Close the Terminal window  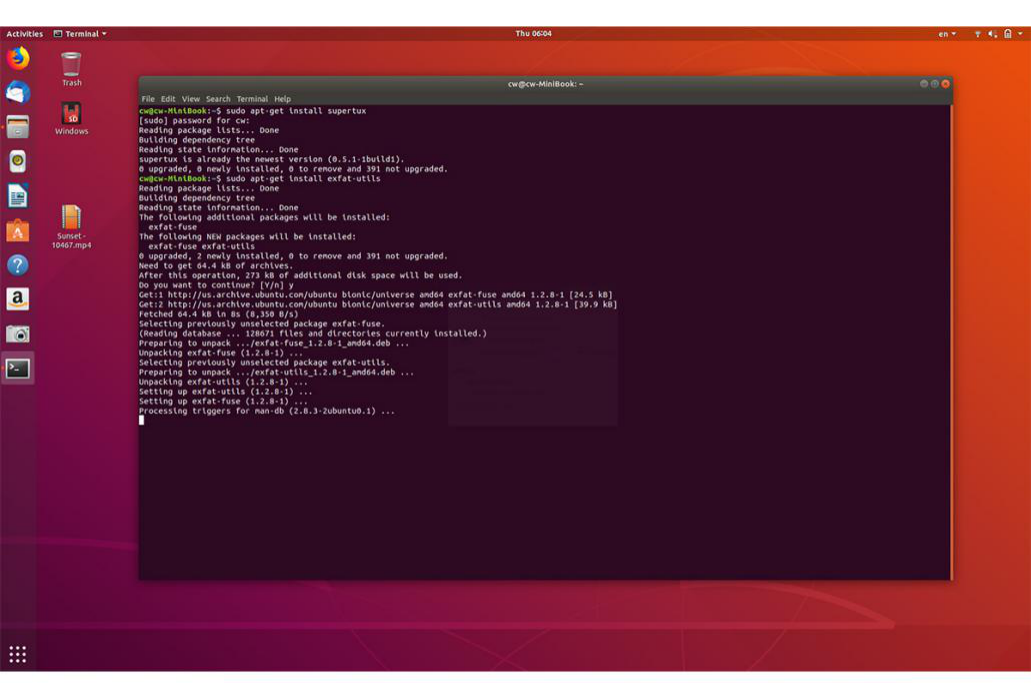pos(946,83)
